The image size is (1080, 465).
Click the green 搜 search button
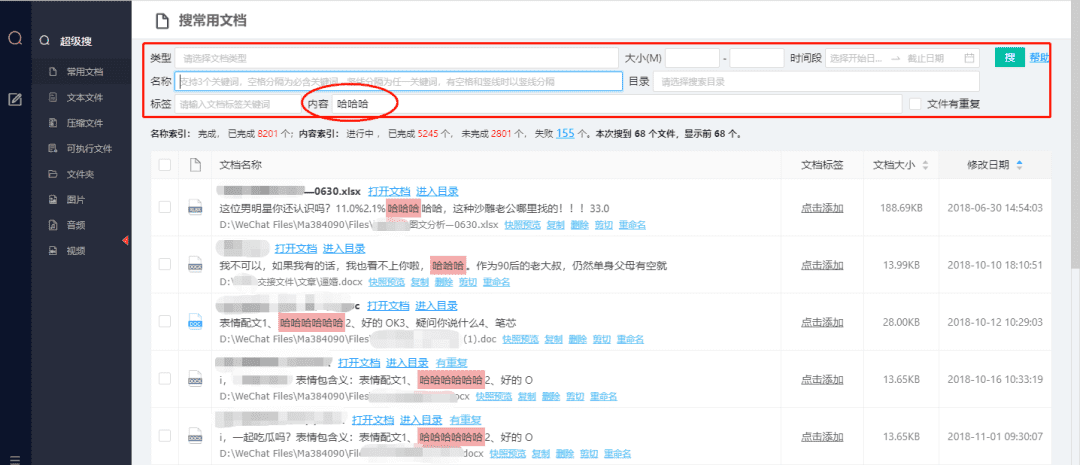click(x=1010, y=58)
